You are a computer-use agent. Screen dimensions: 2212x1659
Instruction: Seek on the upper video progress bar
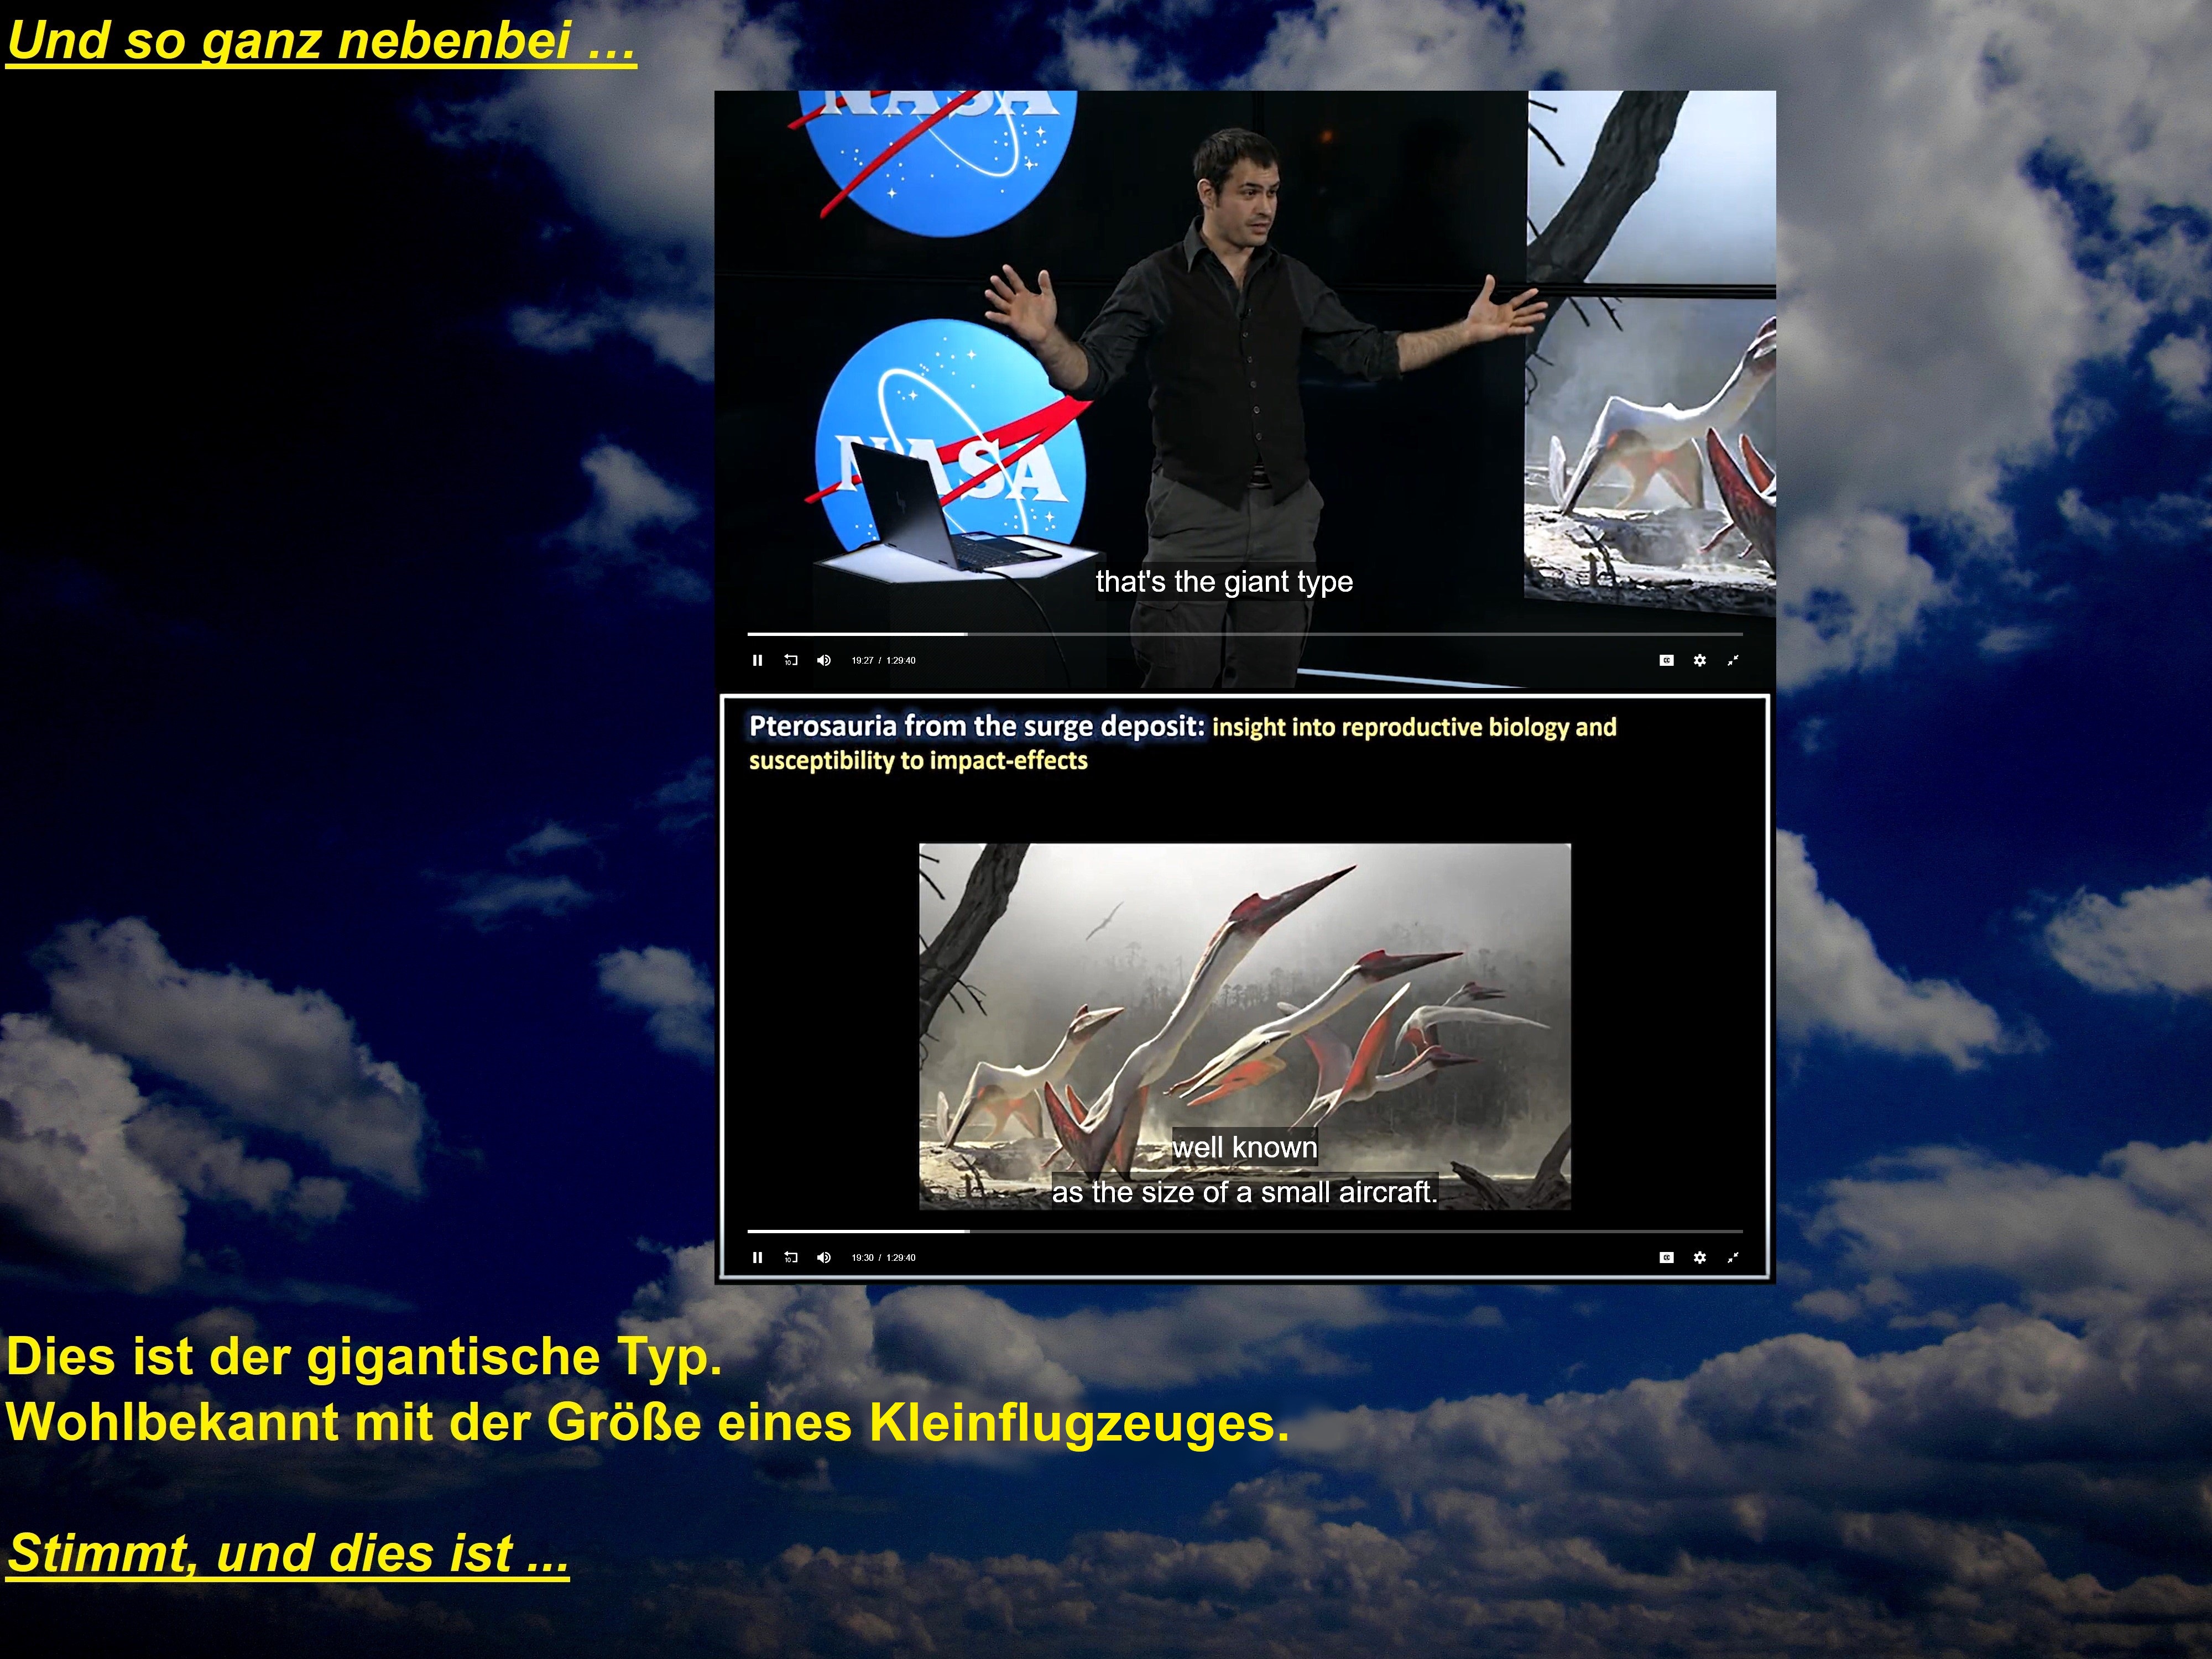click(x=1245, y=634)
